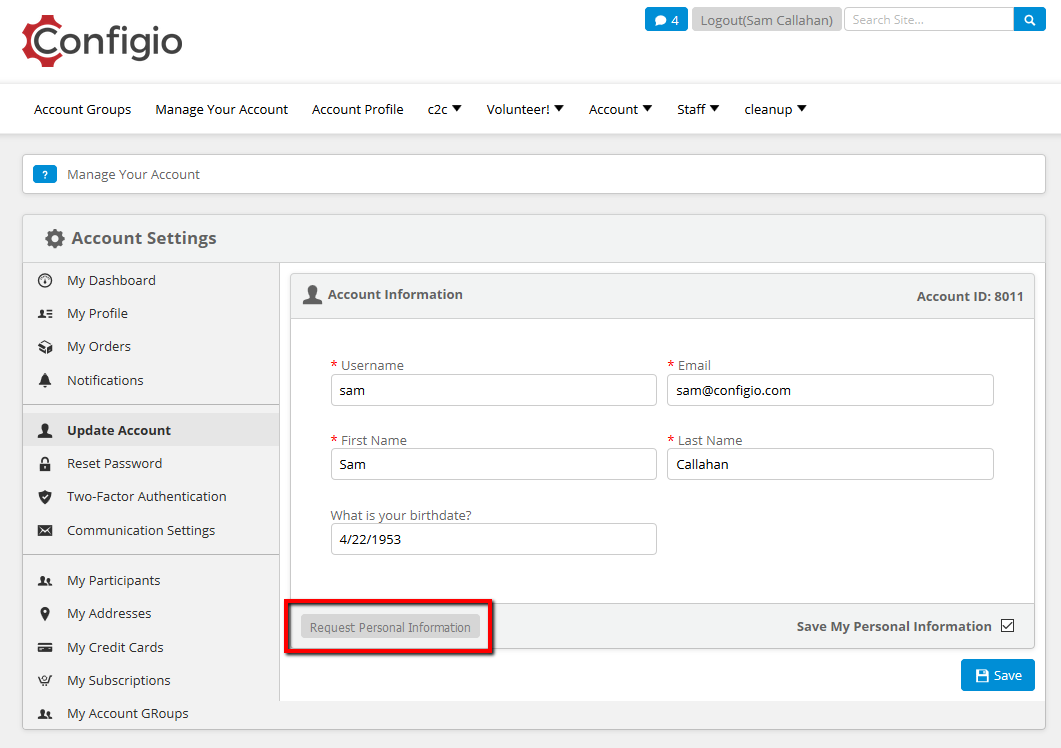Click the Account Information person icon
The width and height of the screenshot is (1061, 748).
[x=312, y=294]
